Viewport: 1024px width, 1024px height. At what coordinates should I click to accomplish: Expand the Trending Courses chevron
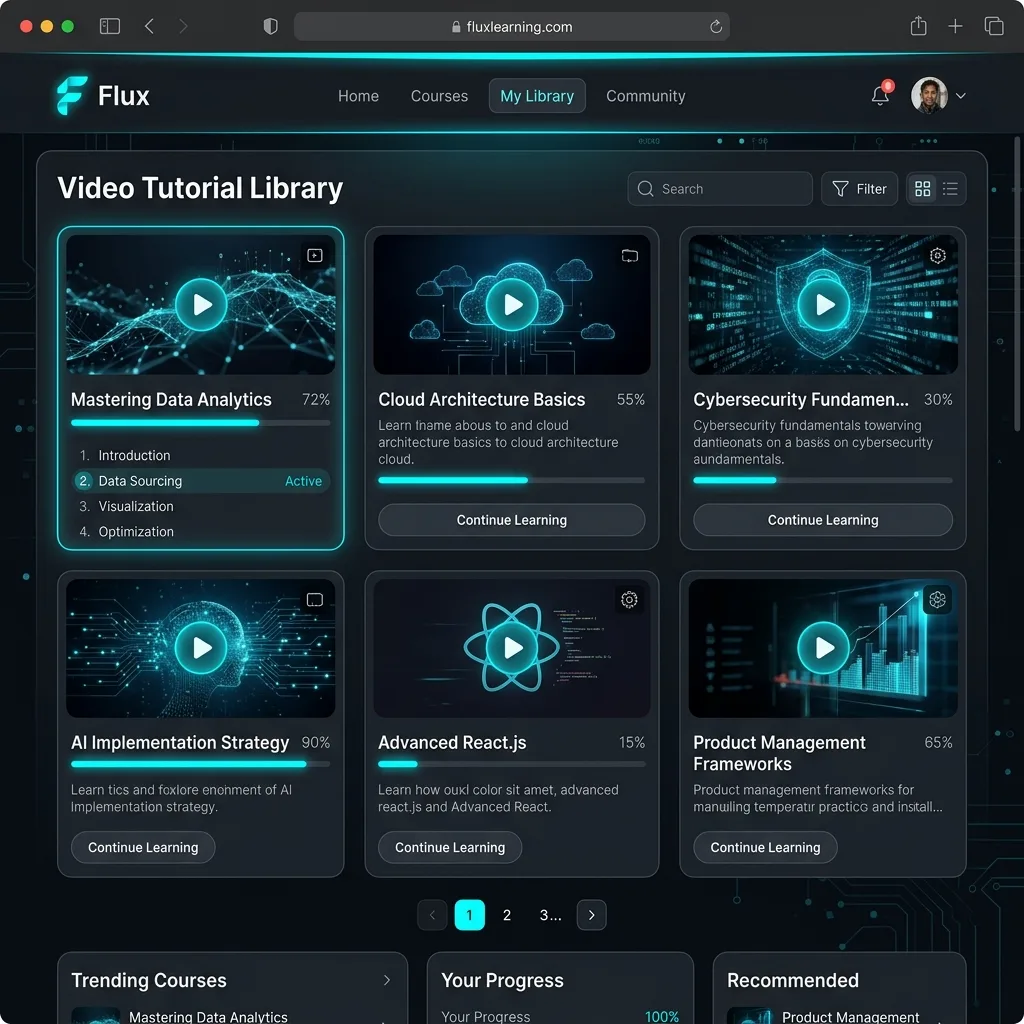point(387,980)
